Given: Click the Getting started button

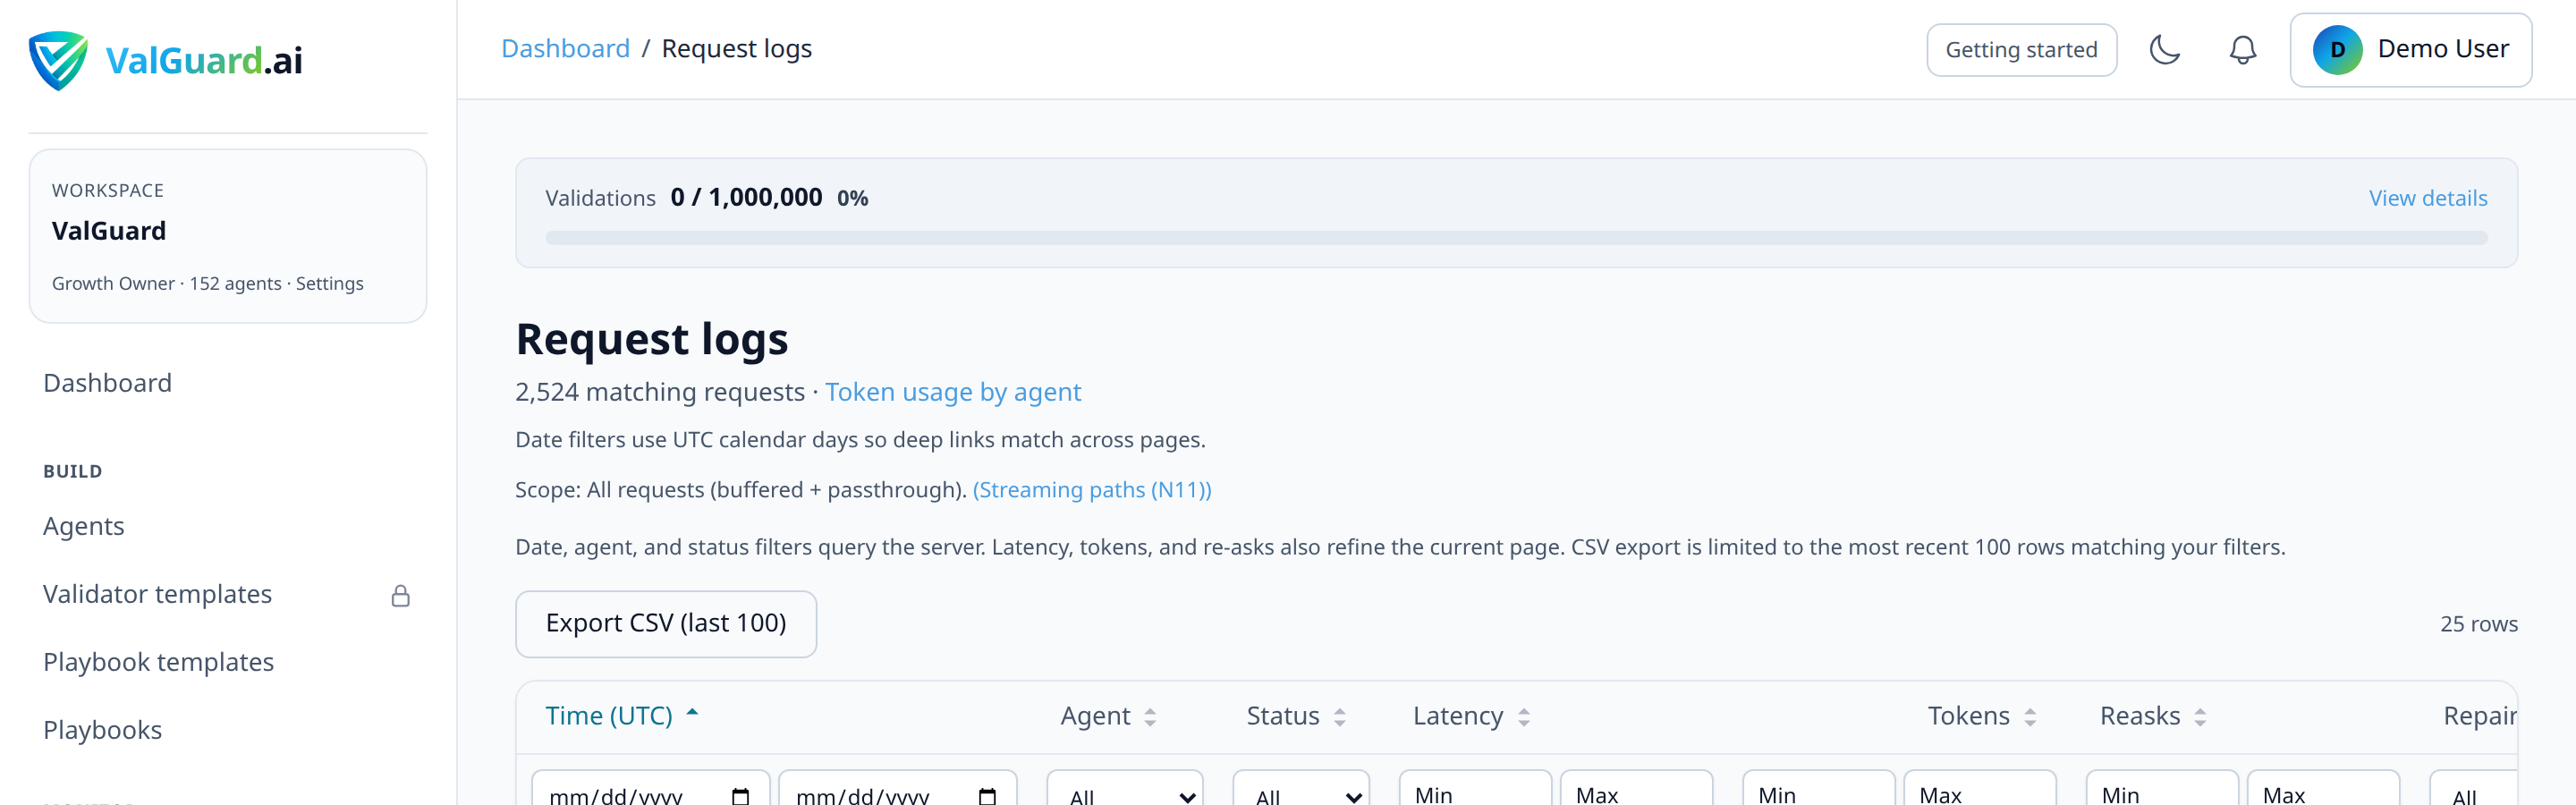Looking at the screenshot, I should [2021, 50].
